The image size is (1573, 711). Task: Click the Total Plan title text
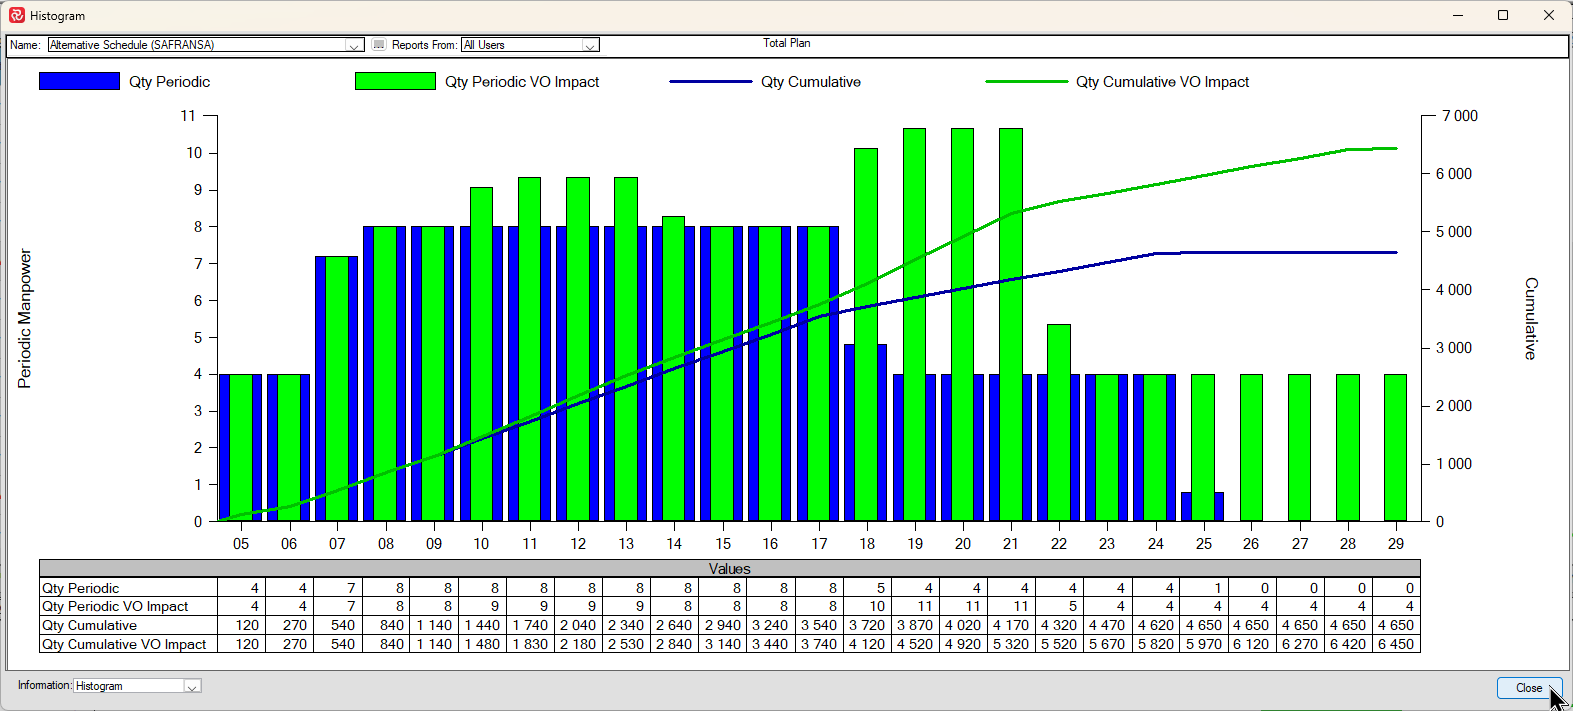tap(786, 43)
